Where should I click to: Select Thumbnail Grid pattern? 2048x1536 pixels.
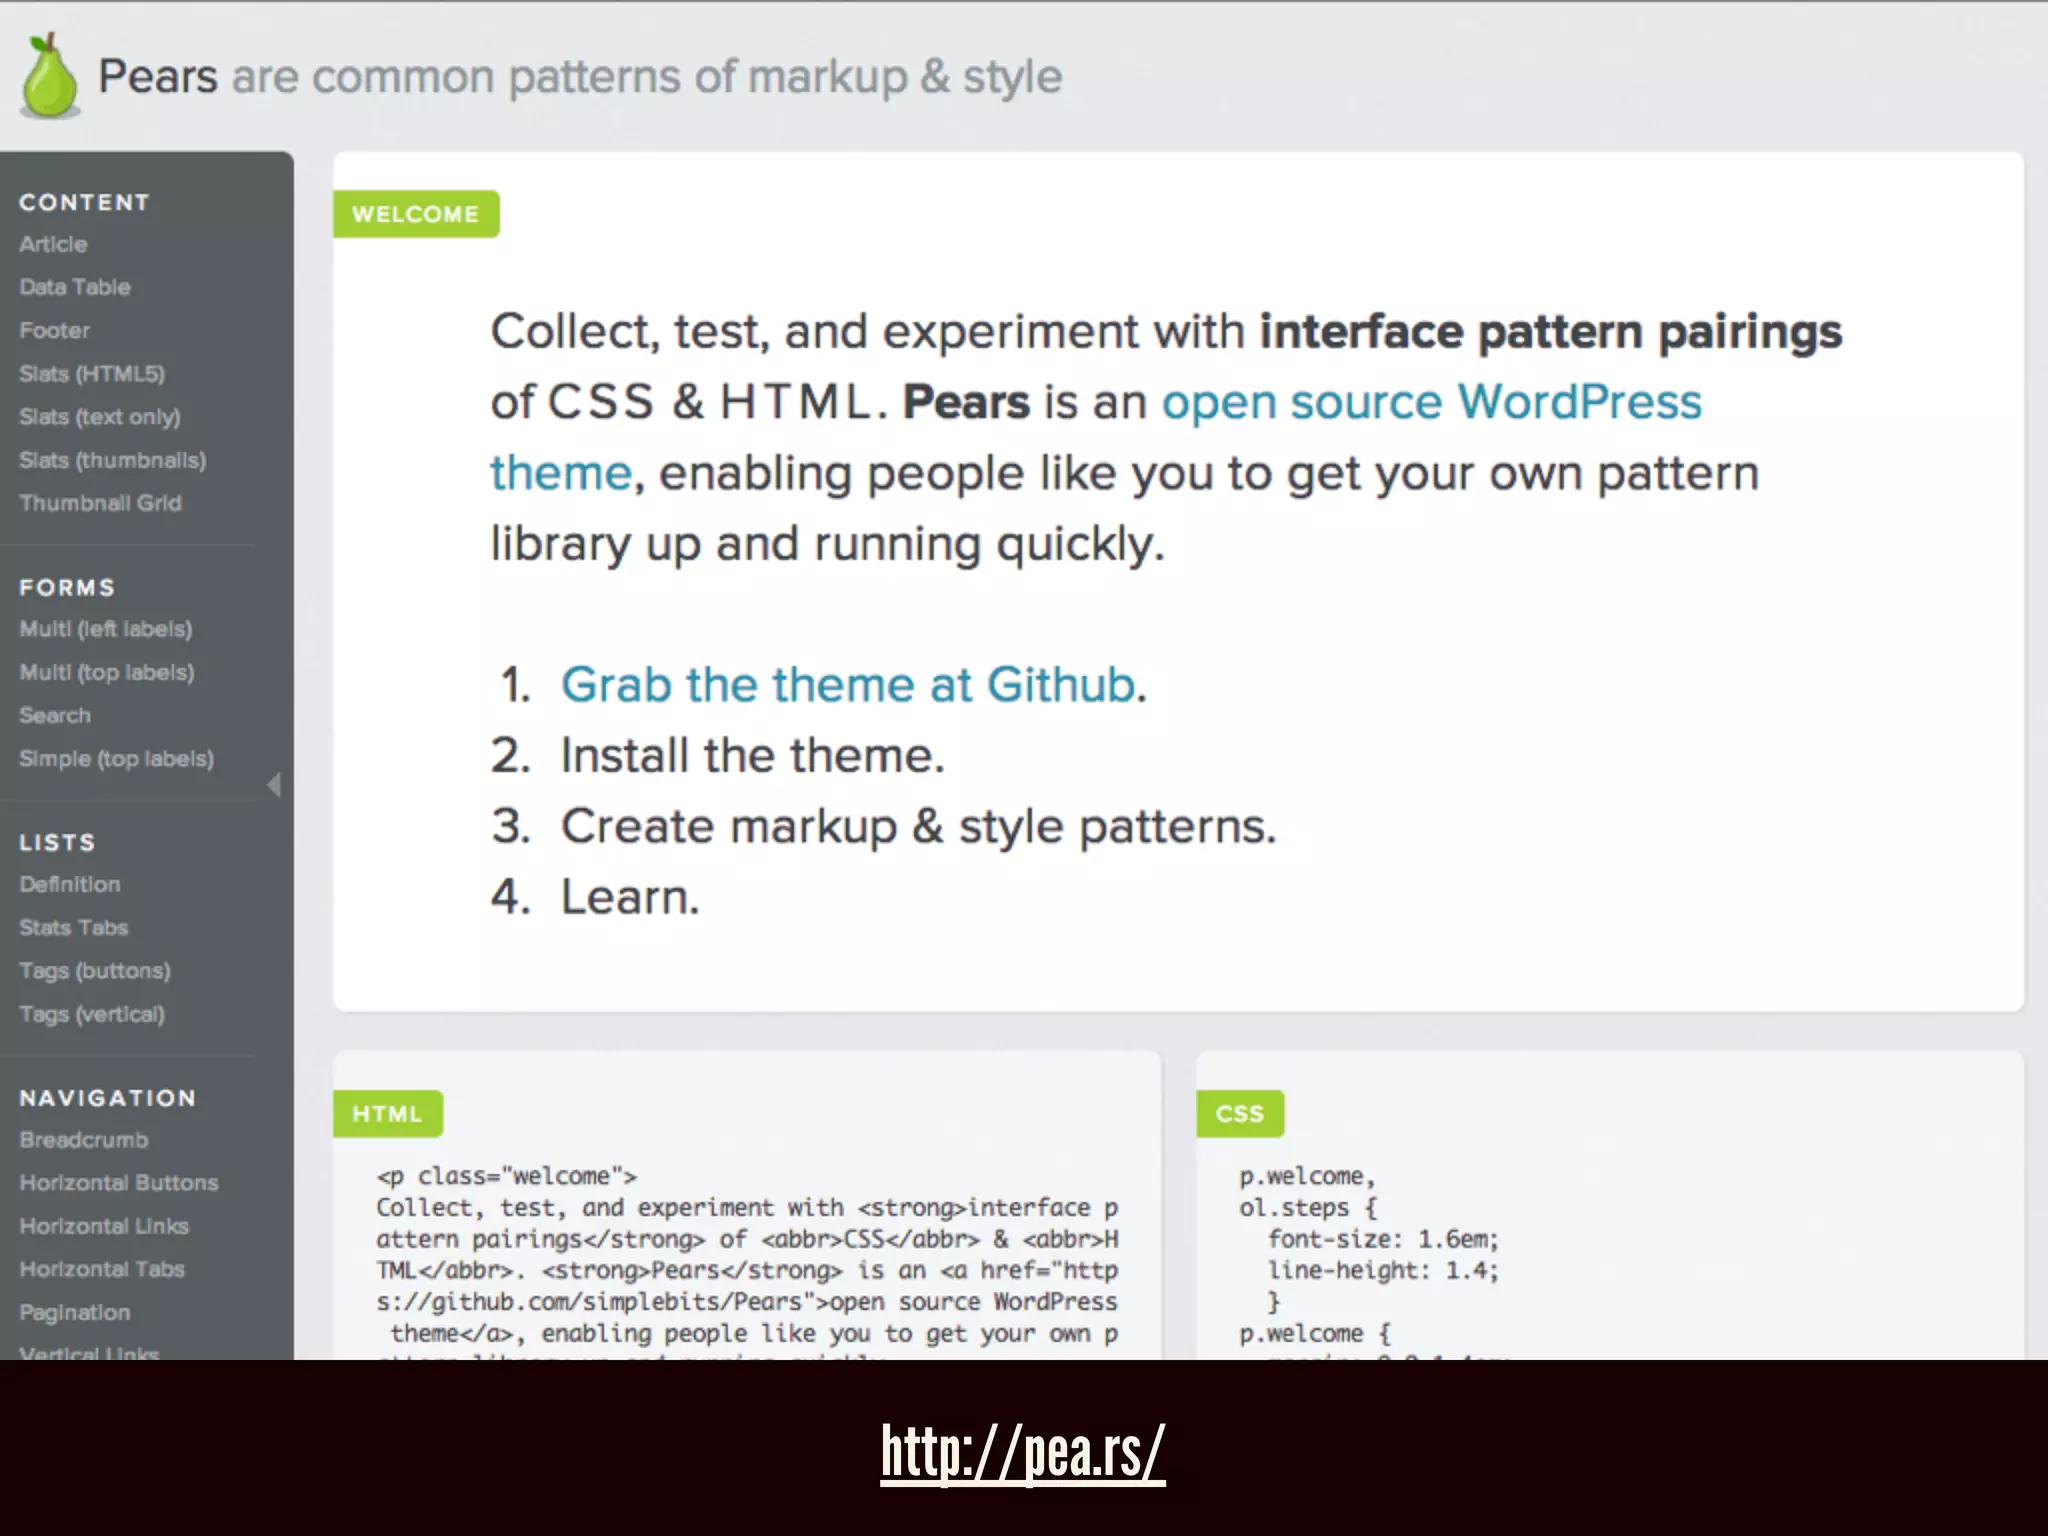100,503
